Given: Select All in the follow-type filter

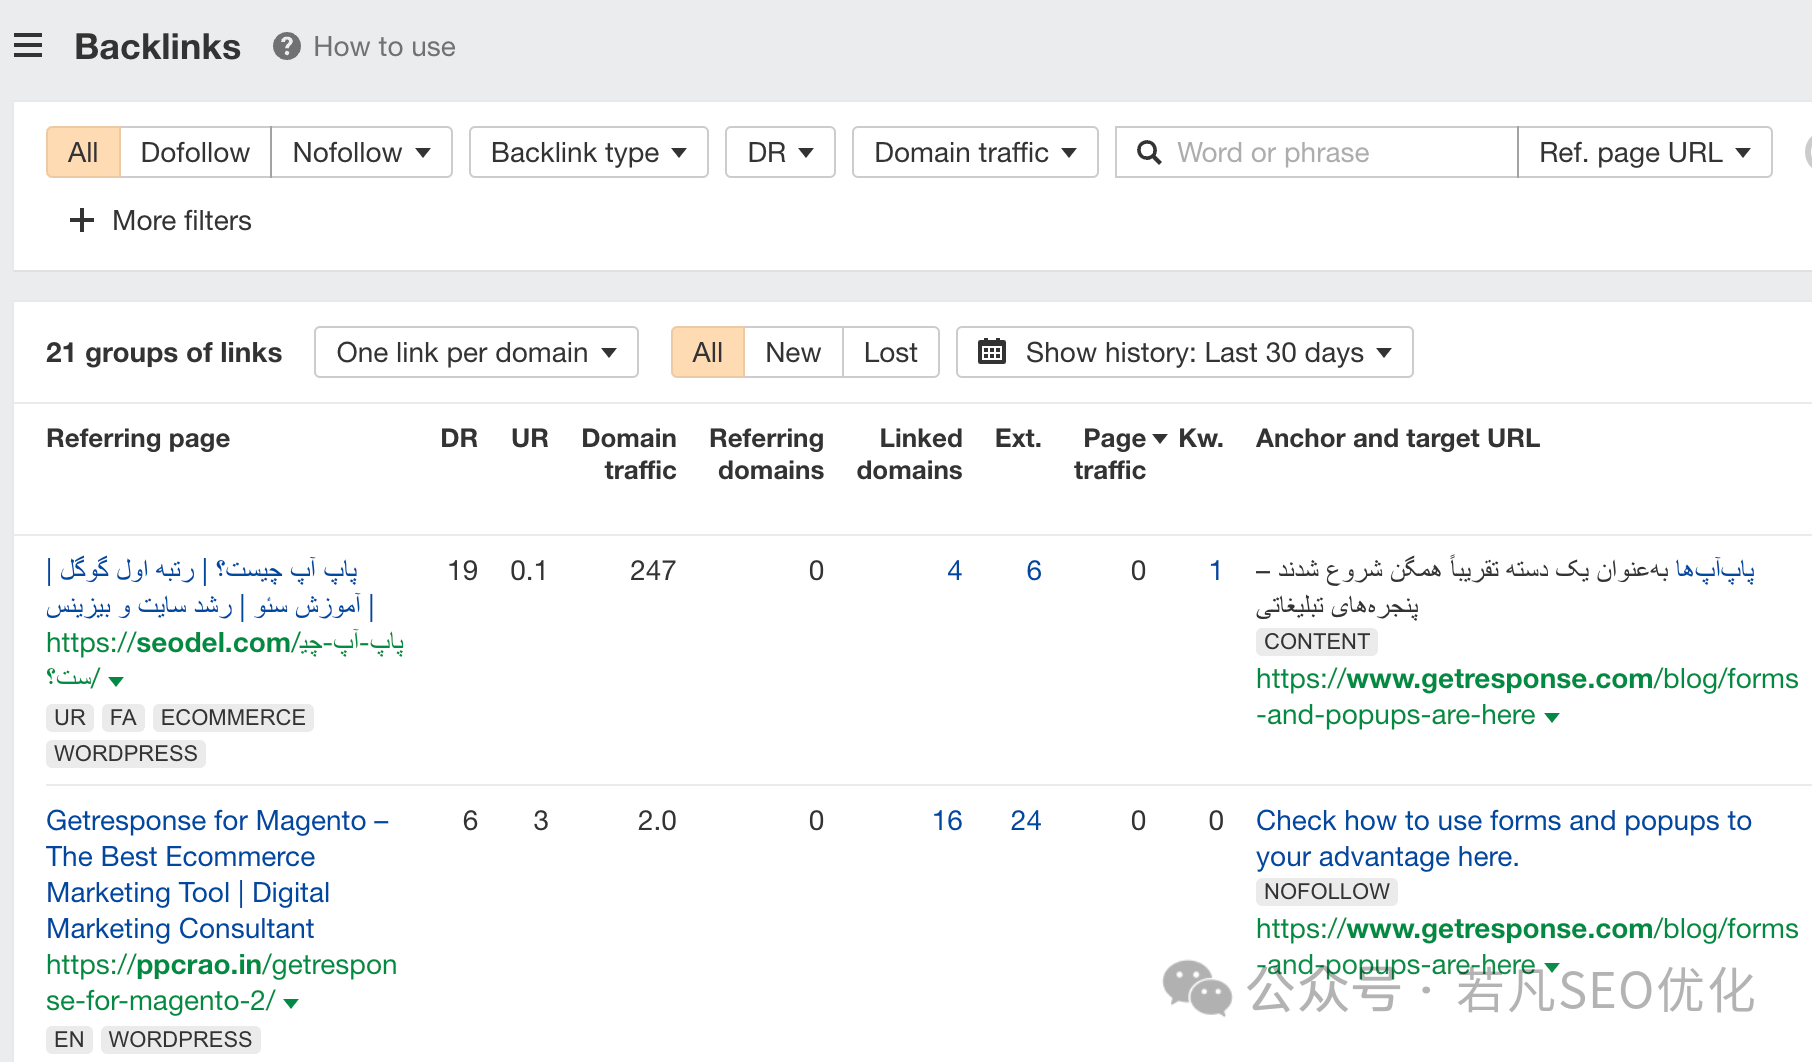Looking at the screenshot, I should click(x=83, y=152).
